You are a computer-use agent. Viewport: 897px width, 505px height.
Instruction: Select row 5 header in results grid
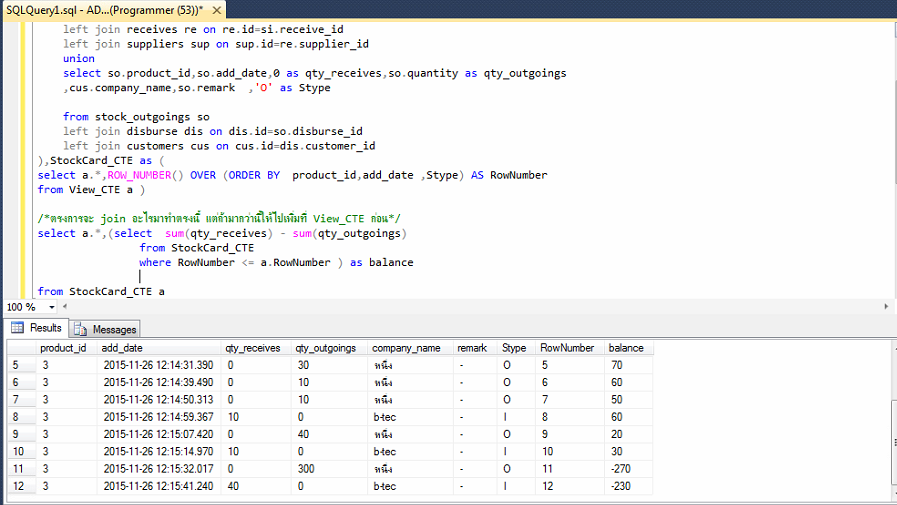tap(20, 365)
